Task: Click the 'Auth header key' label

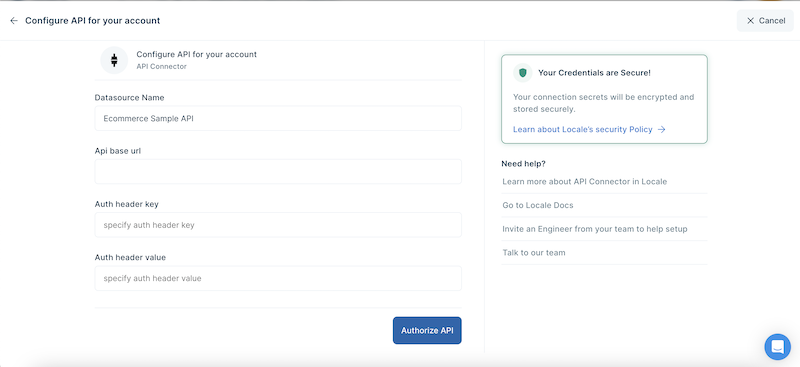Action: (x=127, y=204)
